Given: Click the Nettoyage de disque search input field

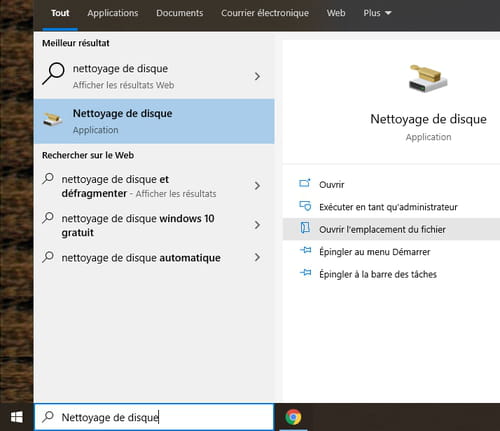Looking at the screenshot, I should coord(154,417).
